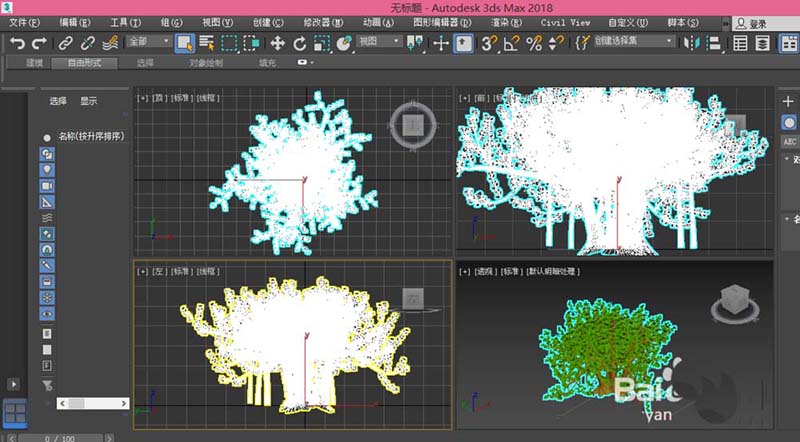Open the 视图(V) menu
Image resolution: width=800 pixels, height=442 pixels.
[x=217, y=22]
